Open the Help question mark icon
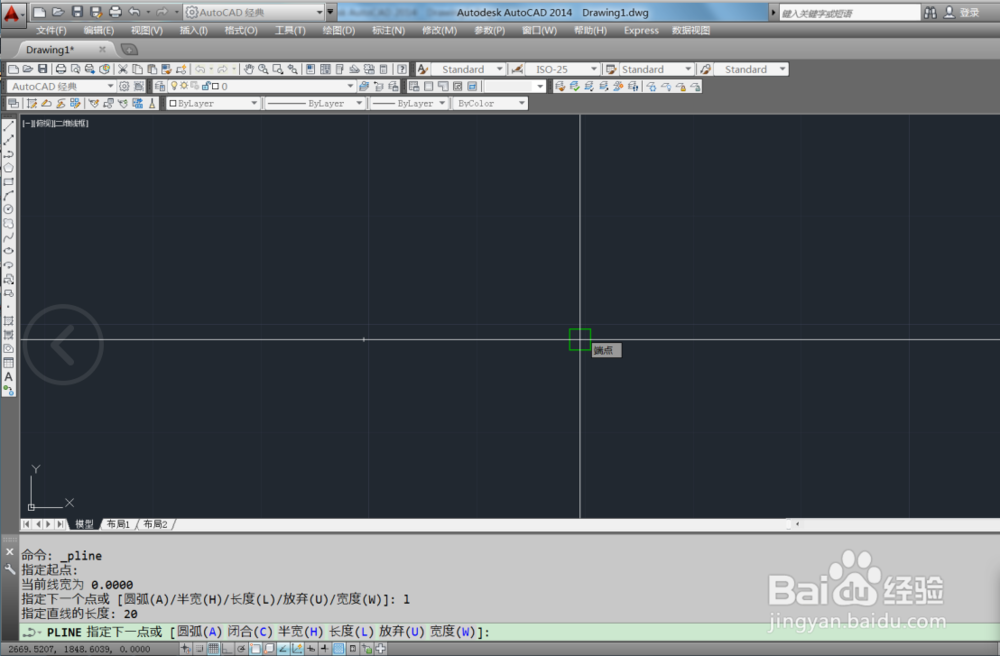Screen dimensions: 1000x656 [402, 69]
